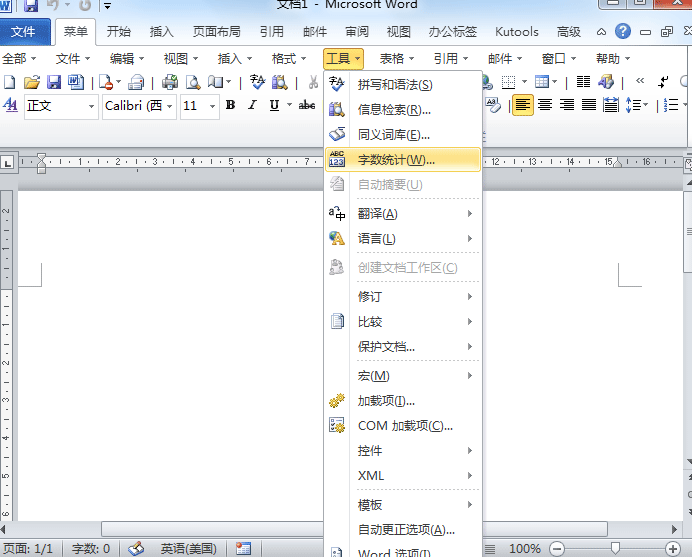Viewport: 692px width, 557px height.
Task: Toggle Italic formatting
Action: (x=252, y=105)
